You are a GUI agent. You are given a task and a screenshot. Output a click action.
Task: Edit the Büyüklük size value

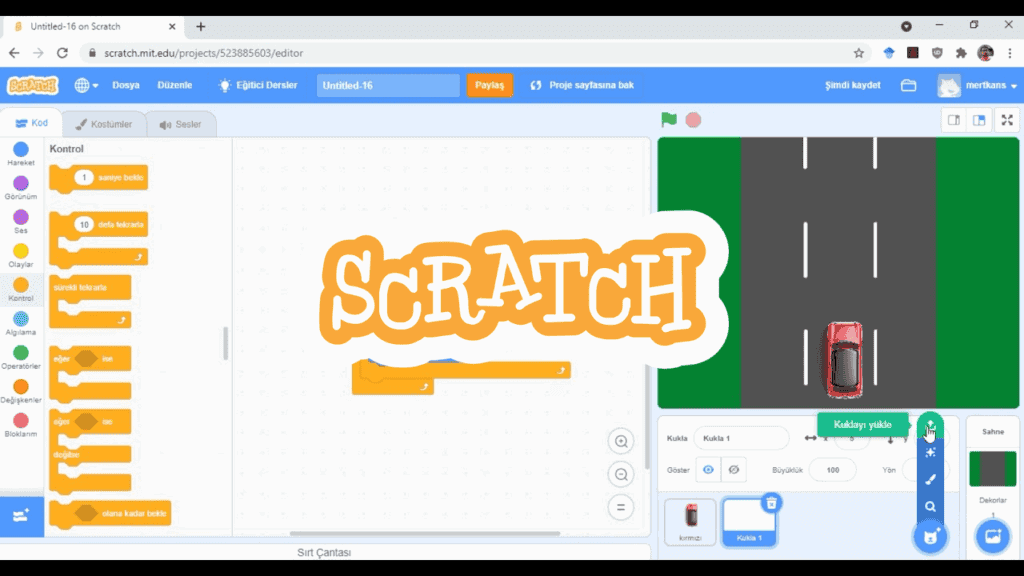click(x=832, y=470)
